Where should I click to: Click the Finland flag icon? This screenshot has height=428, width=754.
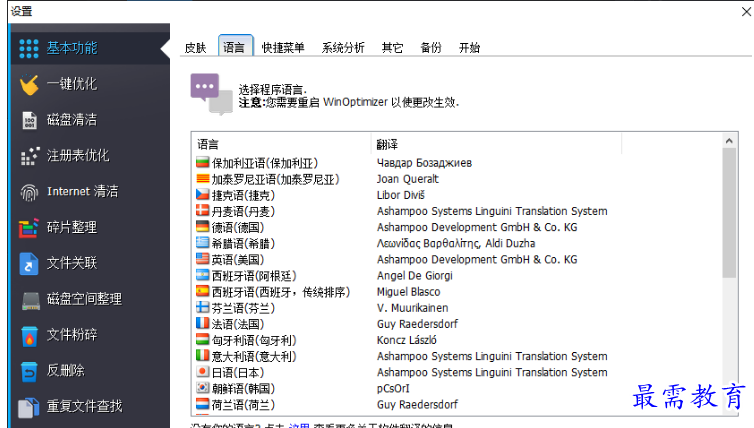pyautogui.click(x=202, y=308)
